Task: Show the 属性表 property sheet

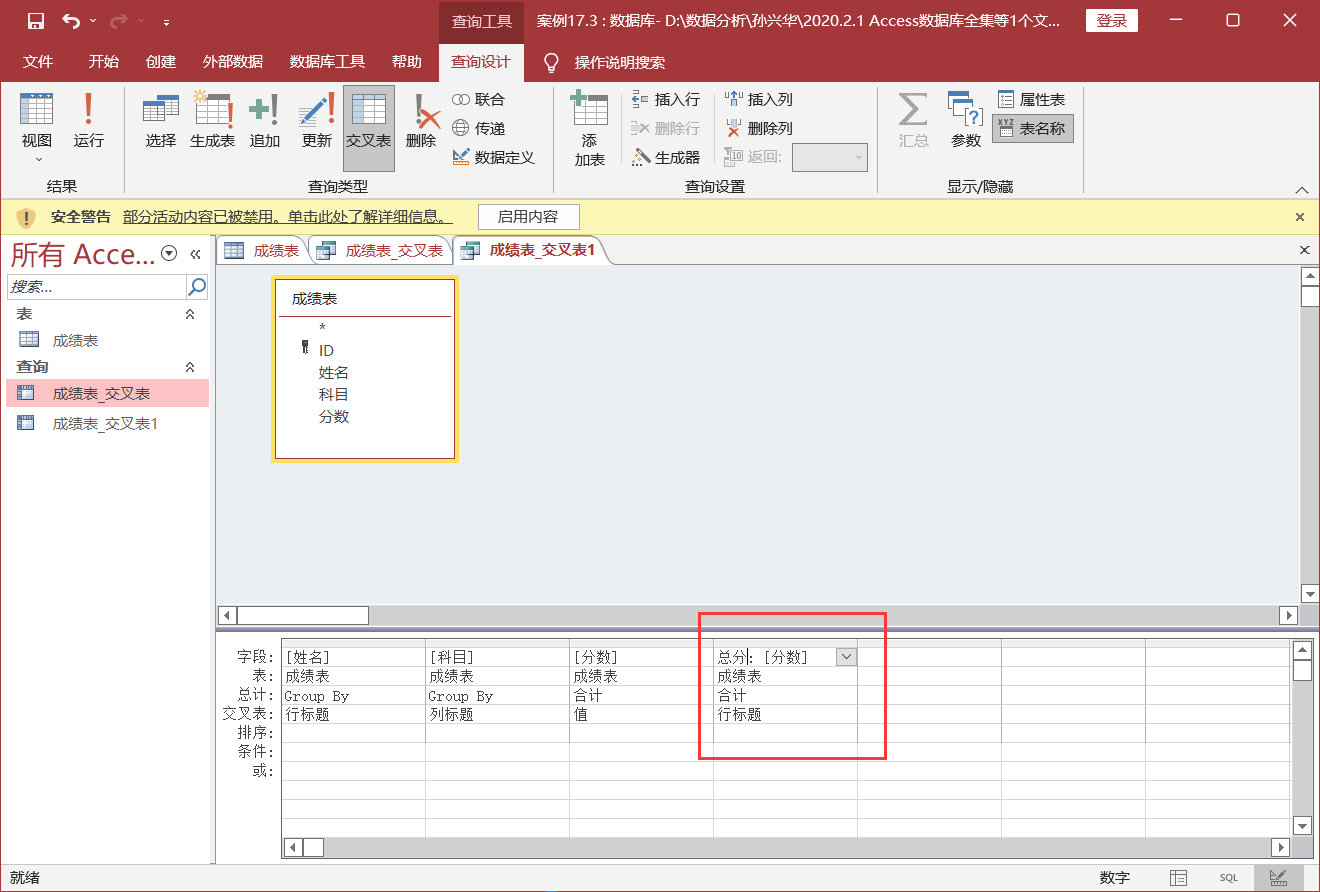Action: (x=1032, y=99)
